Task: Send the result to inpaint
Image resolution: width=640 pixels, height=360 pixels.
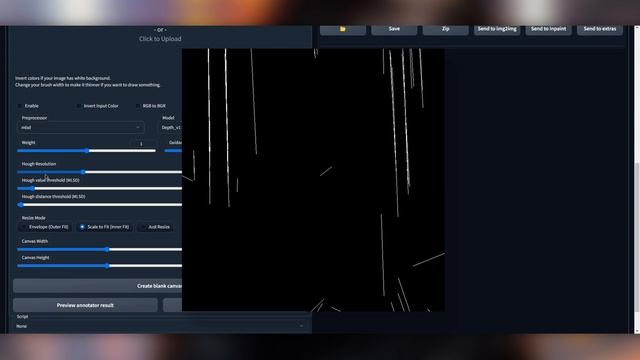Action: click(548, 29)
